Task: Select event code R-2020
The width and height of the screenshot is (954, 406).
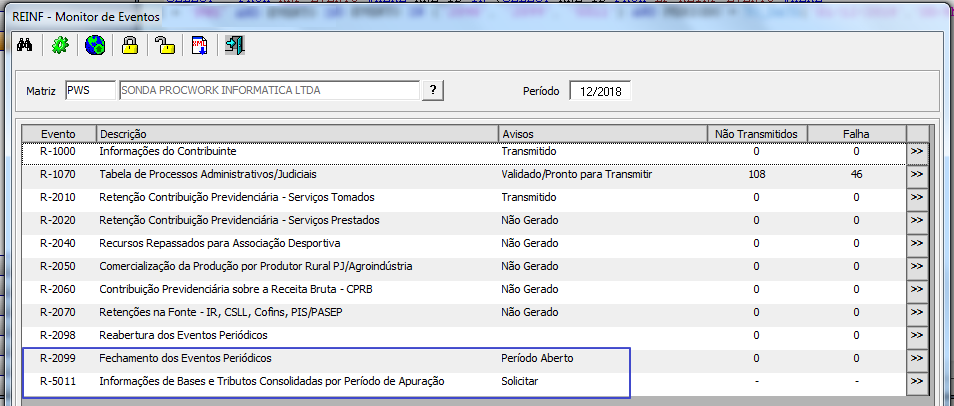Action: pyautogui.click(x=57, y=220)
